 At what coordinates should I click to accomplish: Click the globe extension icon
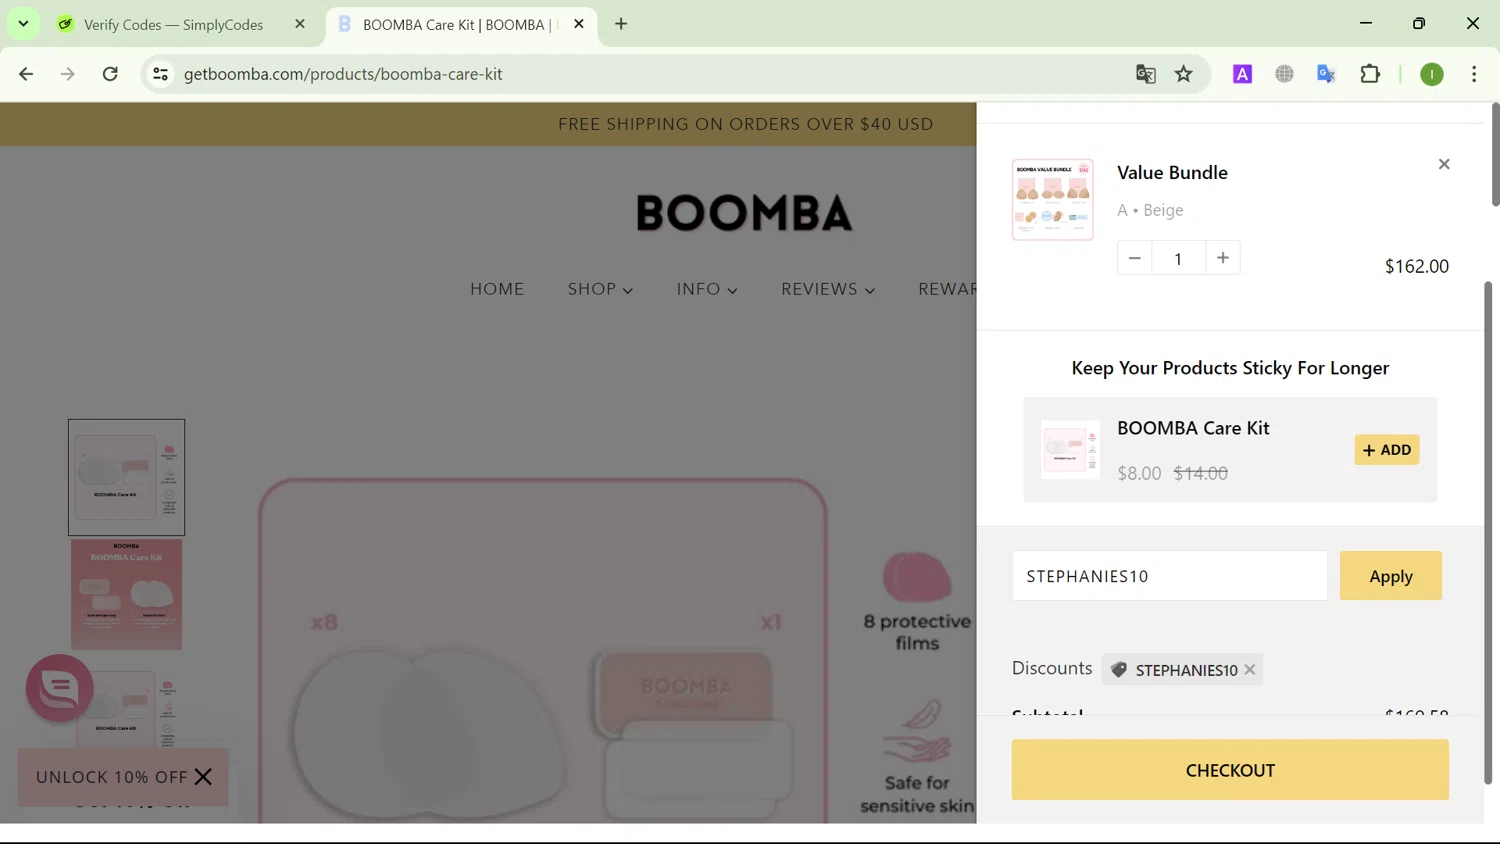1285,74
